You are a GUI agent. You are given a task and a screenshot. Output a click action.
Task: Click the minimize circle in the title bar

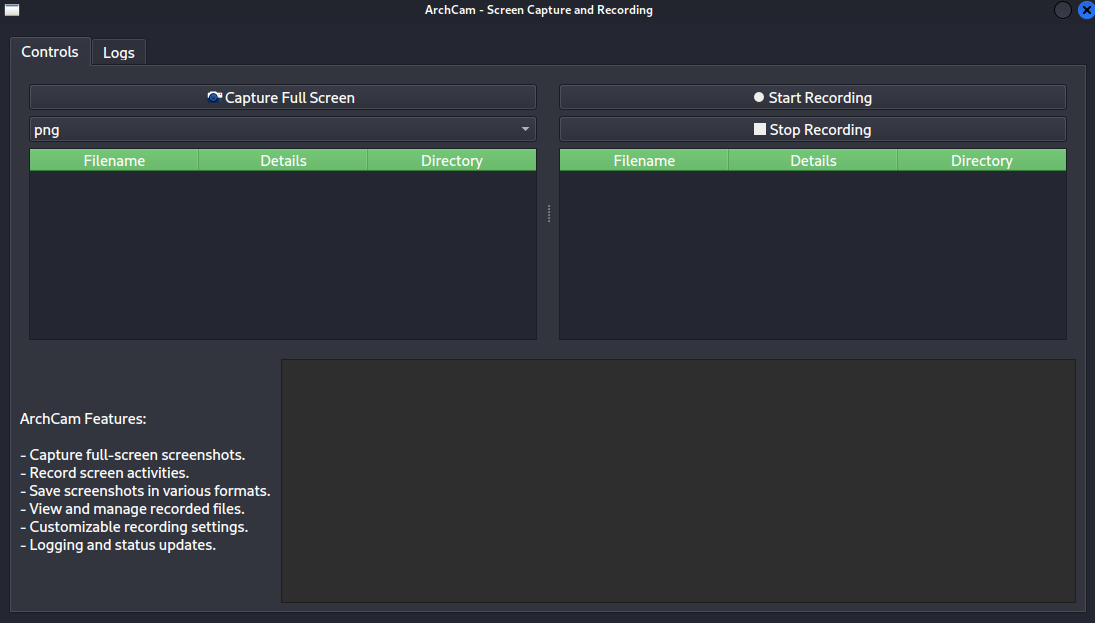(x=1062, y=10)
